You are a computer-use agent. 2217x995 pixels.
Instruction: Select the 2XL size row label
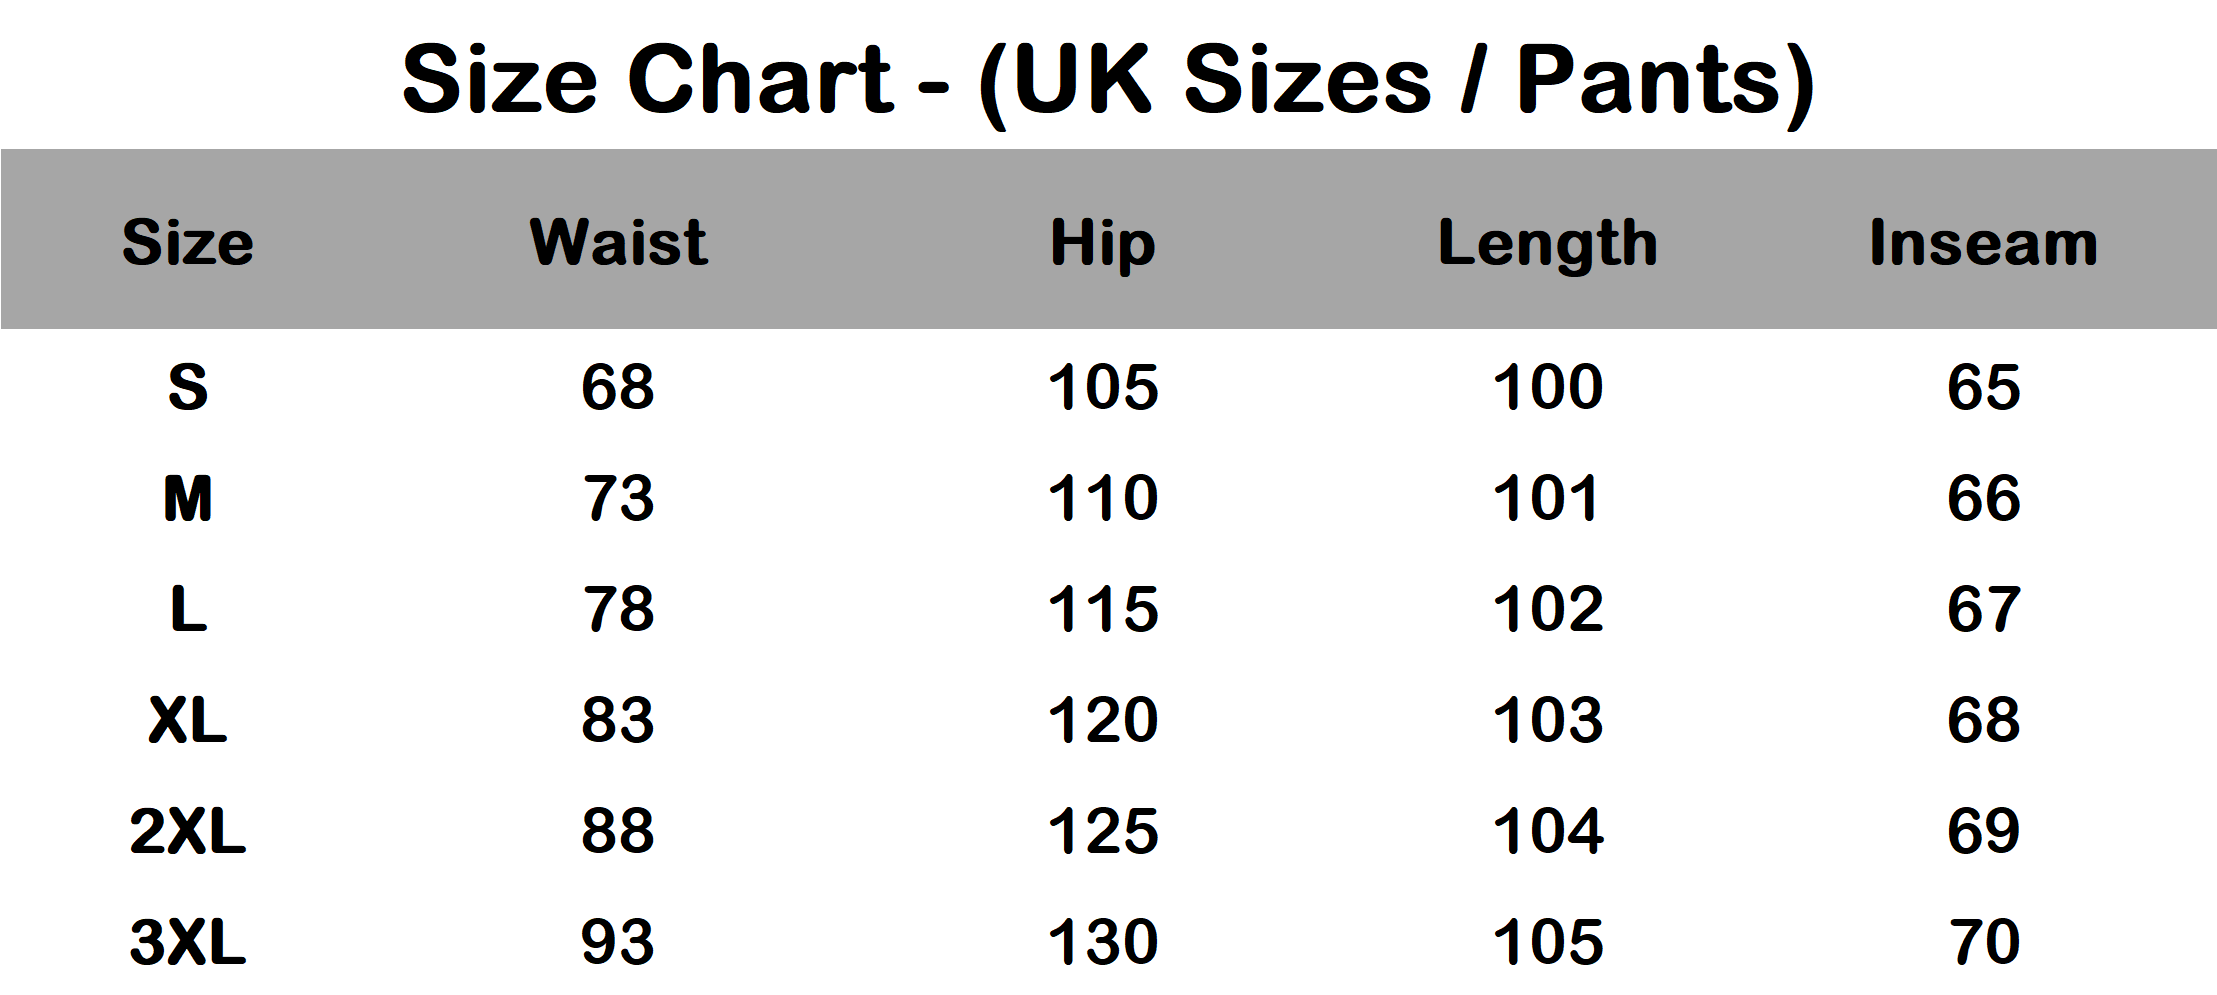tap(188, 831)
